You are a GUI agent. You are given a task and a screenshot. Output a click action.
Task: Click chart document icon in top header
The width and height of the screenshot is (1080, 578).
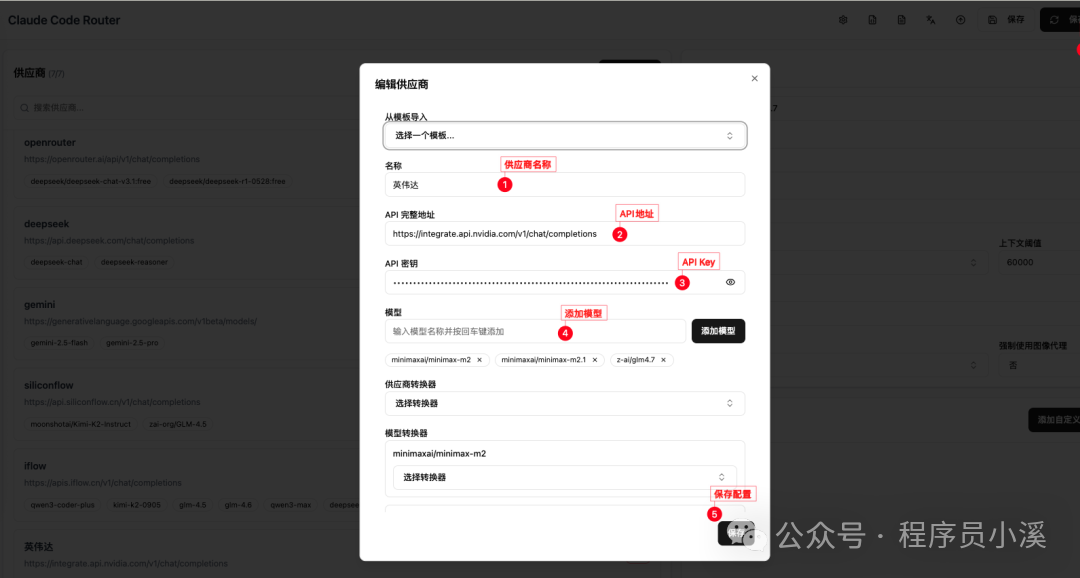[872, 20]
